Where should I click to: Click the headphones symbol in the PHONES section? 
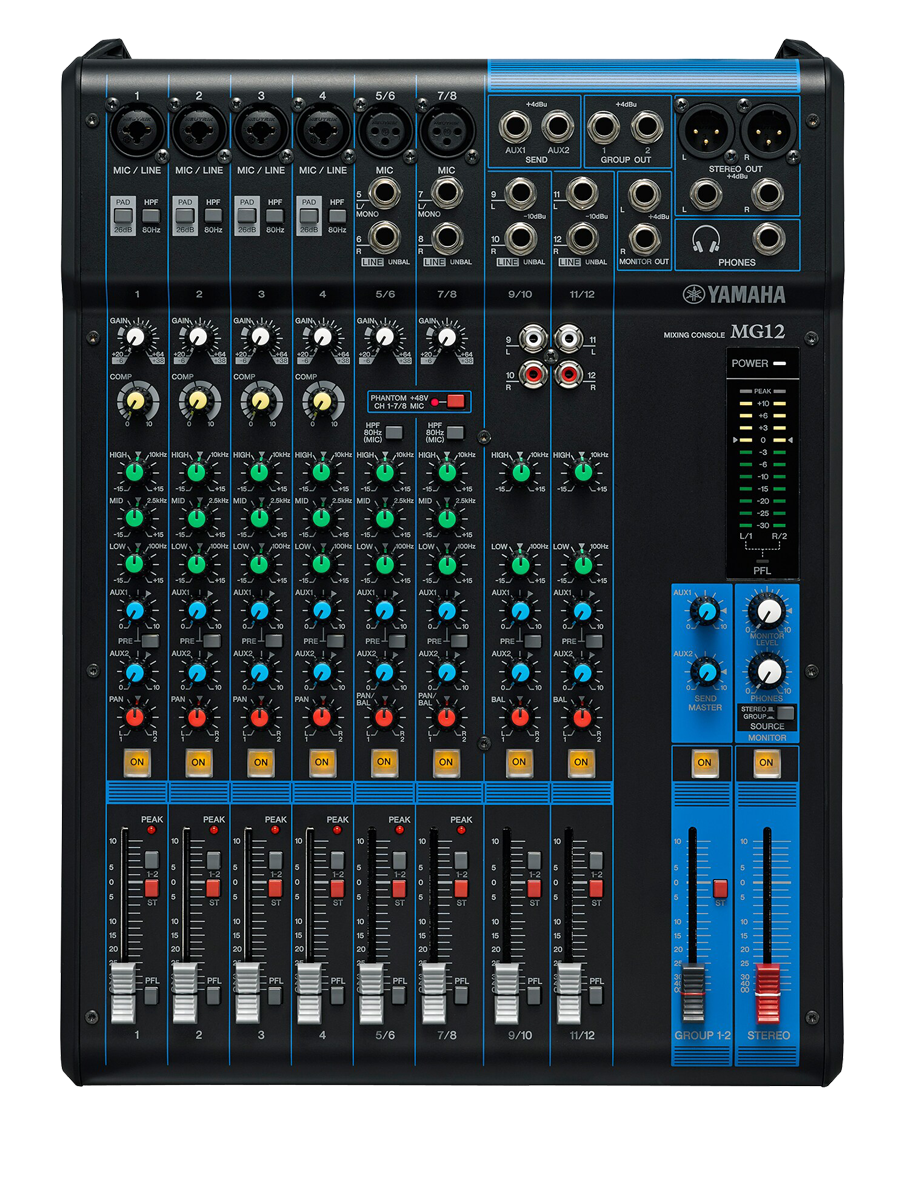click(x=706, y=240)
